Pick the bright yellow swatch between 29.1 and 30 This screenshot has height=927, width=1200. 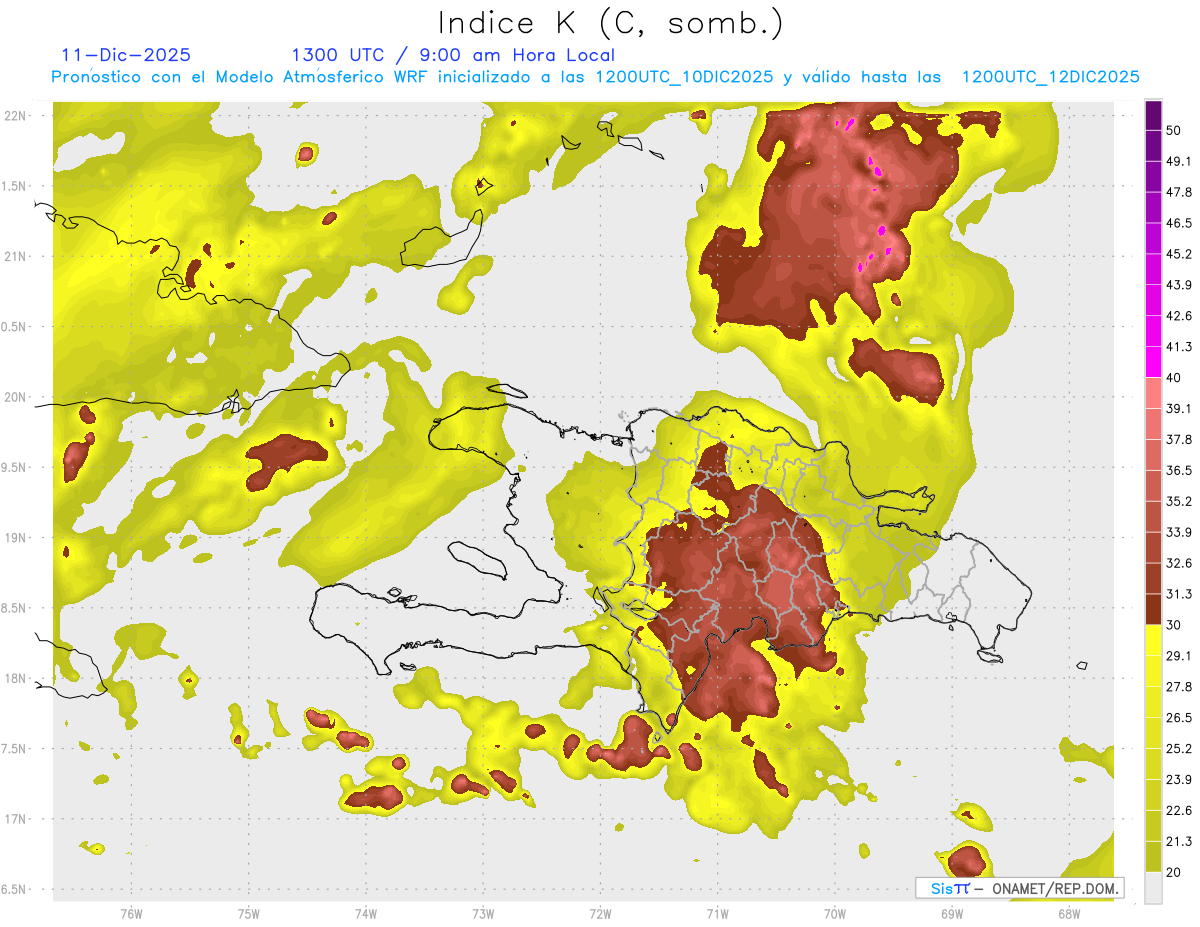tap(1153, 640)
